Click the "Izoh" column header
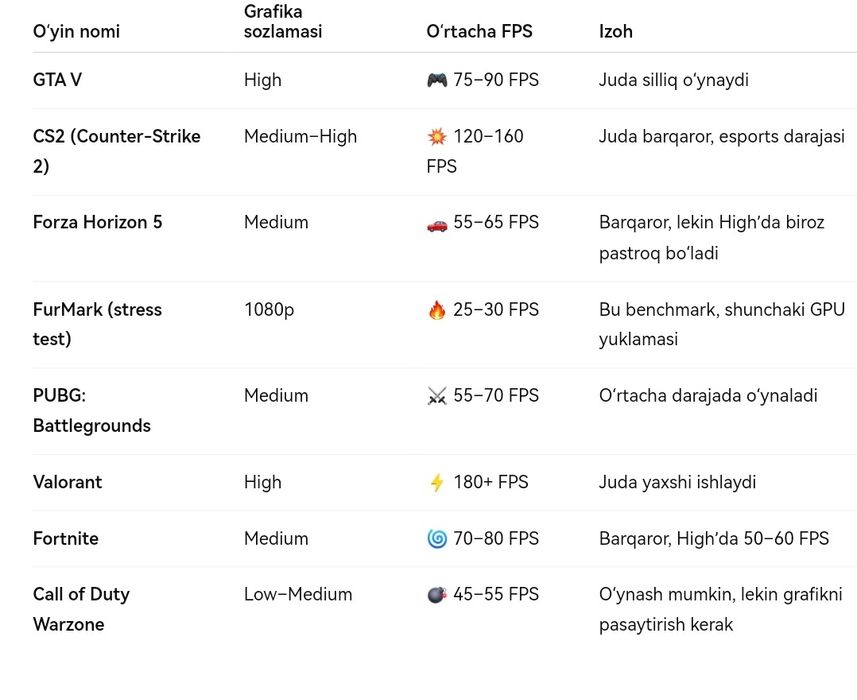Viewport: 857px width, 700px height. coord(616,32)
